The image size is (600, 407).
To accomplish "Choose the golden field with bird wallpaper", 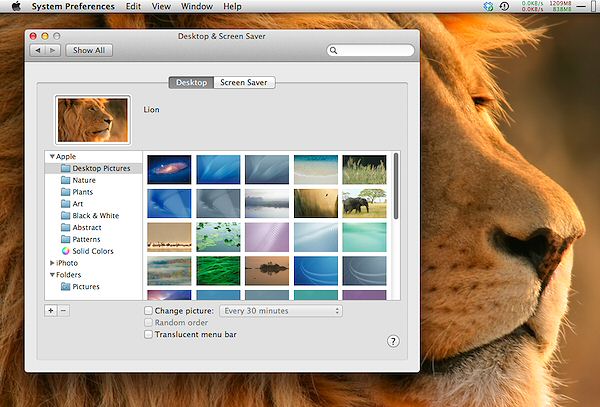I will [316, 203].
